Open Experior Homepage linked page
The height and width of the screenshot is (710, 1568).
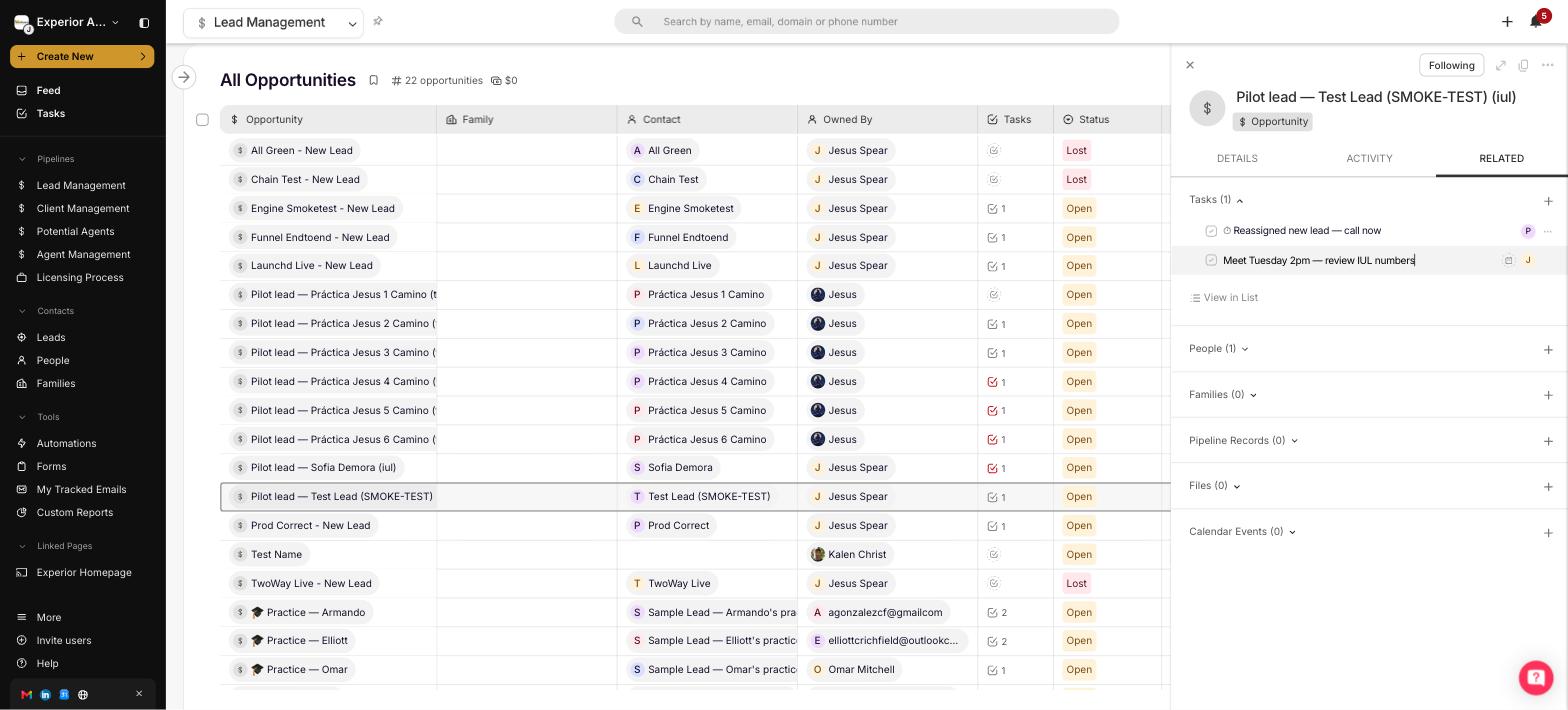tap(82, 573)
